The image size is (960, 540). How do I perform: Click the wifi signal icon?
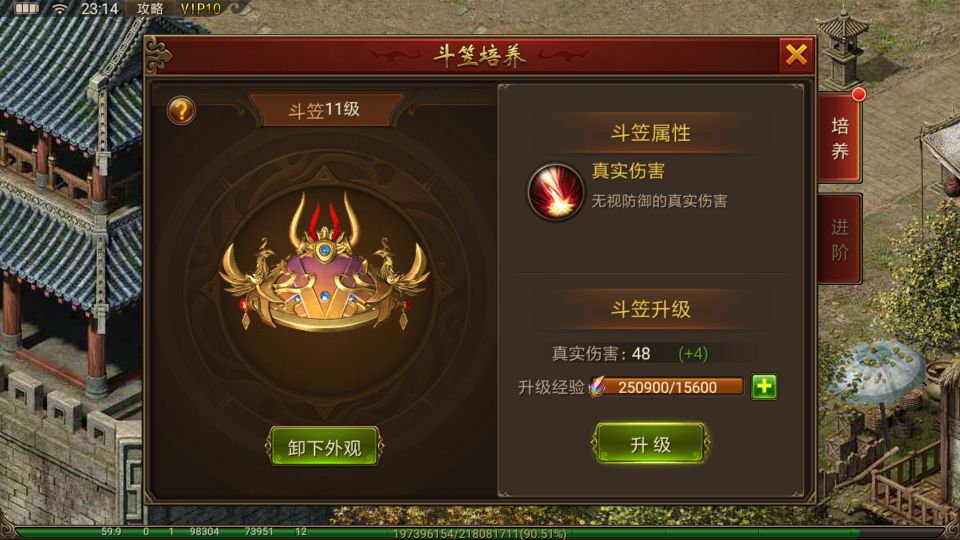59,9
